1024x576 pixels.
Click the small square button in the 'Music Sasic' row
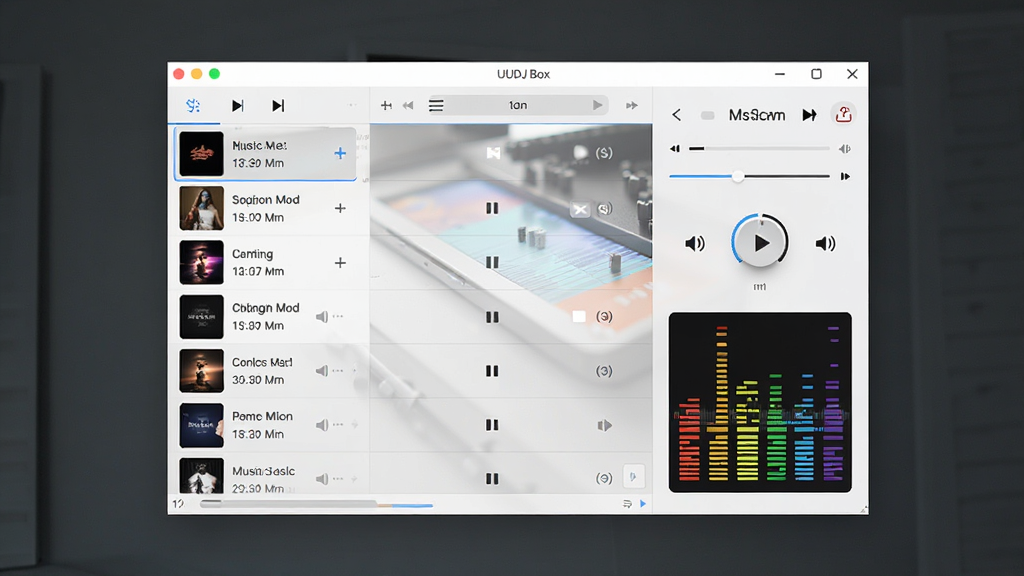(633, 477)
